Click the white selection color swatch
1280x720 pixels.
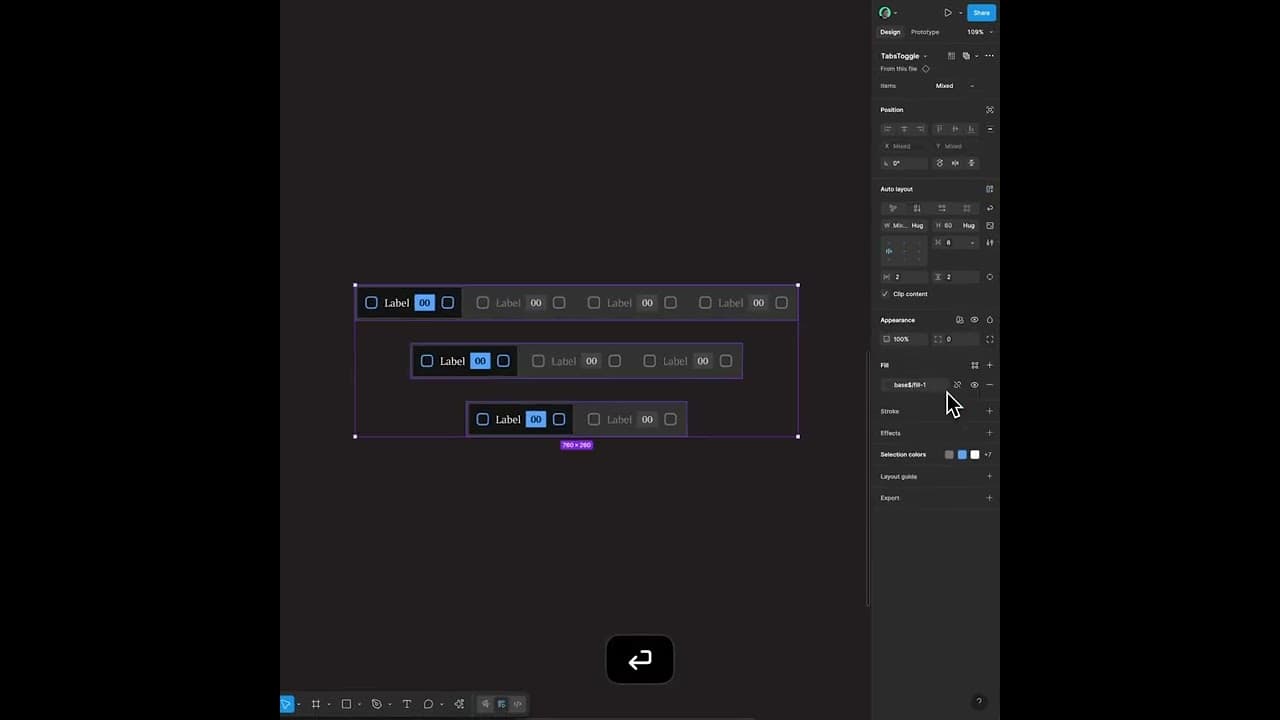click(x=975, y=455)
